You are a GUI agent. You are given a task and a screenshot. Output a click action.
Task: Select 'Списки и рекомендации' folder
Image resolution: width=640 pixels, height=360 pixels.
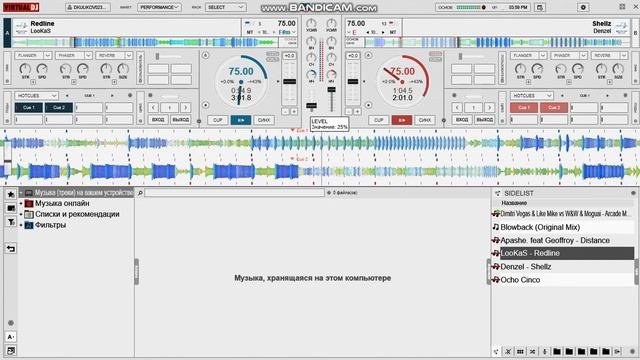coord(77,214)
